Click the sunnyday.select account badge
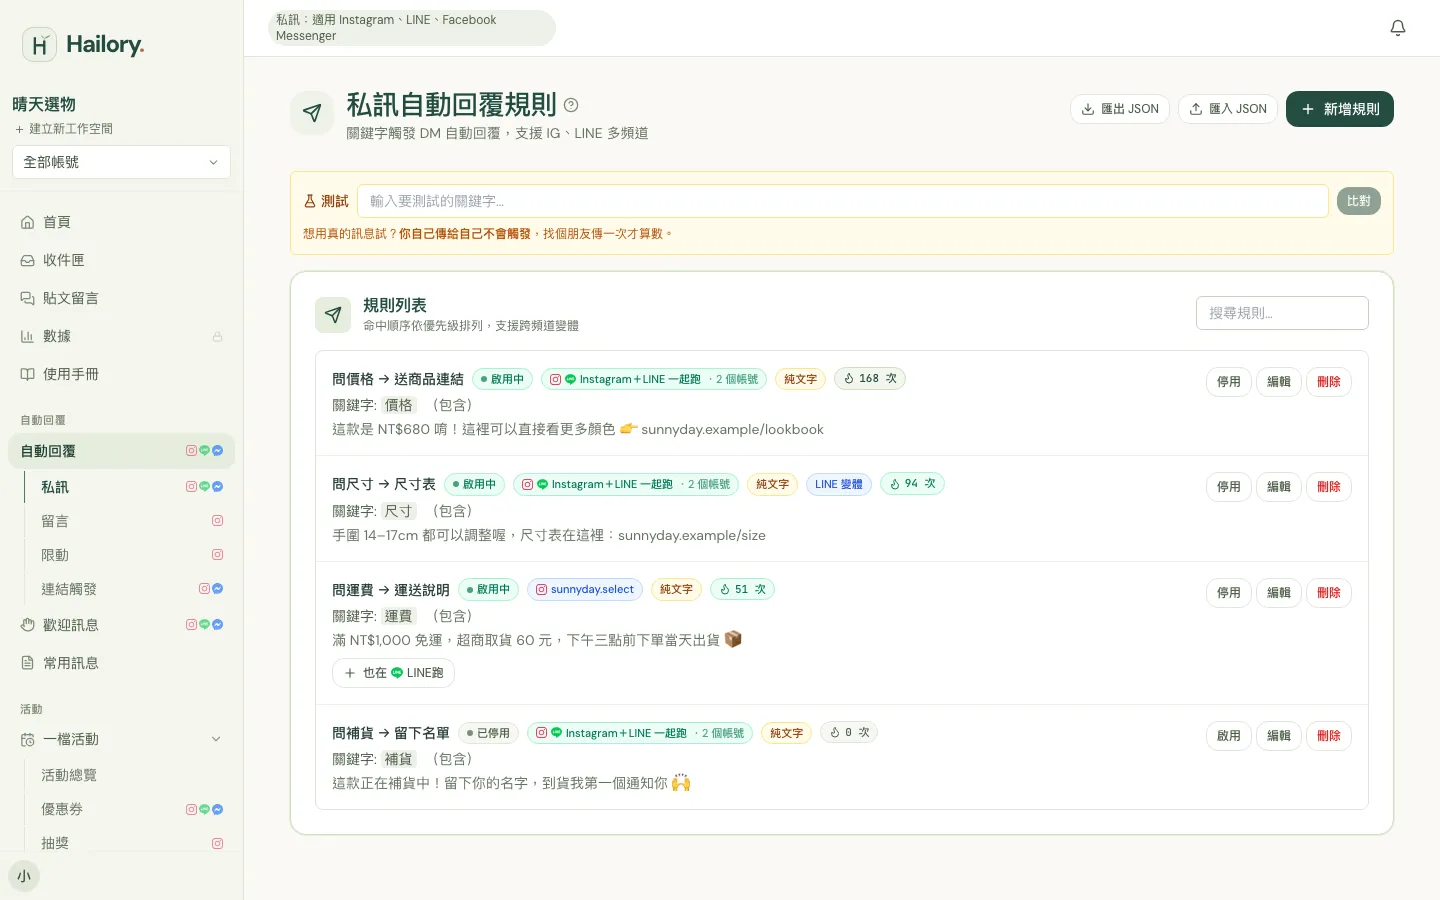The height and width of the screenshot is (900, 1440). 584,590
